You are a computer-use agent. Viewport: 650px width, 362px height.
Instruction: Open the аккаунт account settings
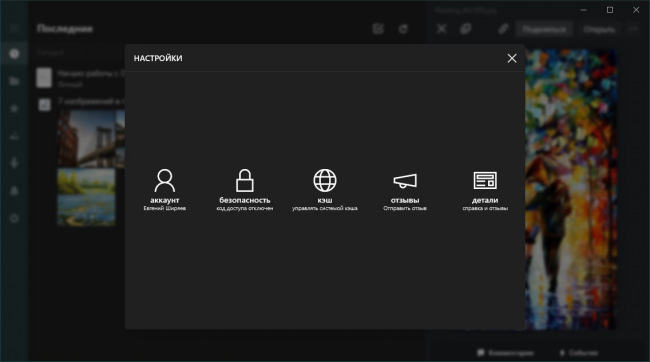(x=165, y=190)
